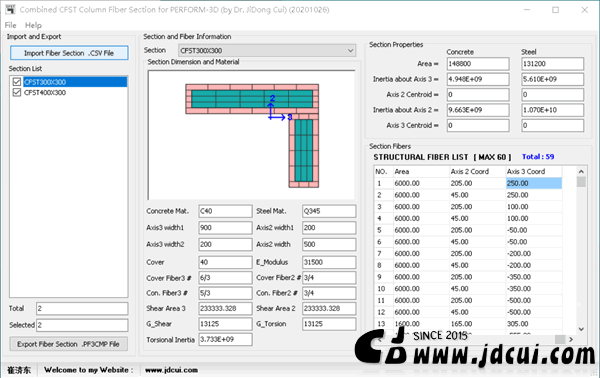Click the application icon in title bar
Viewport: 600px width, 378px height.
pos(10,9)
